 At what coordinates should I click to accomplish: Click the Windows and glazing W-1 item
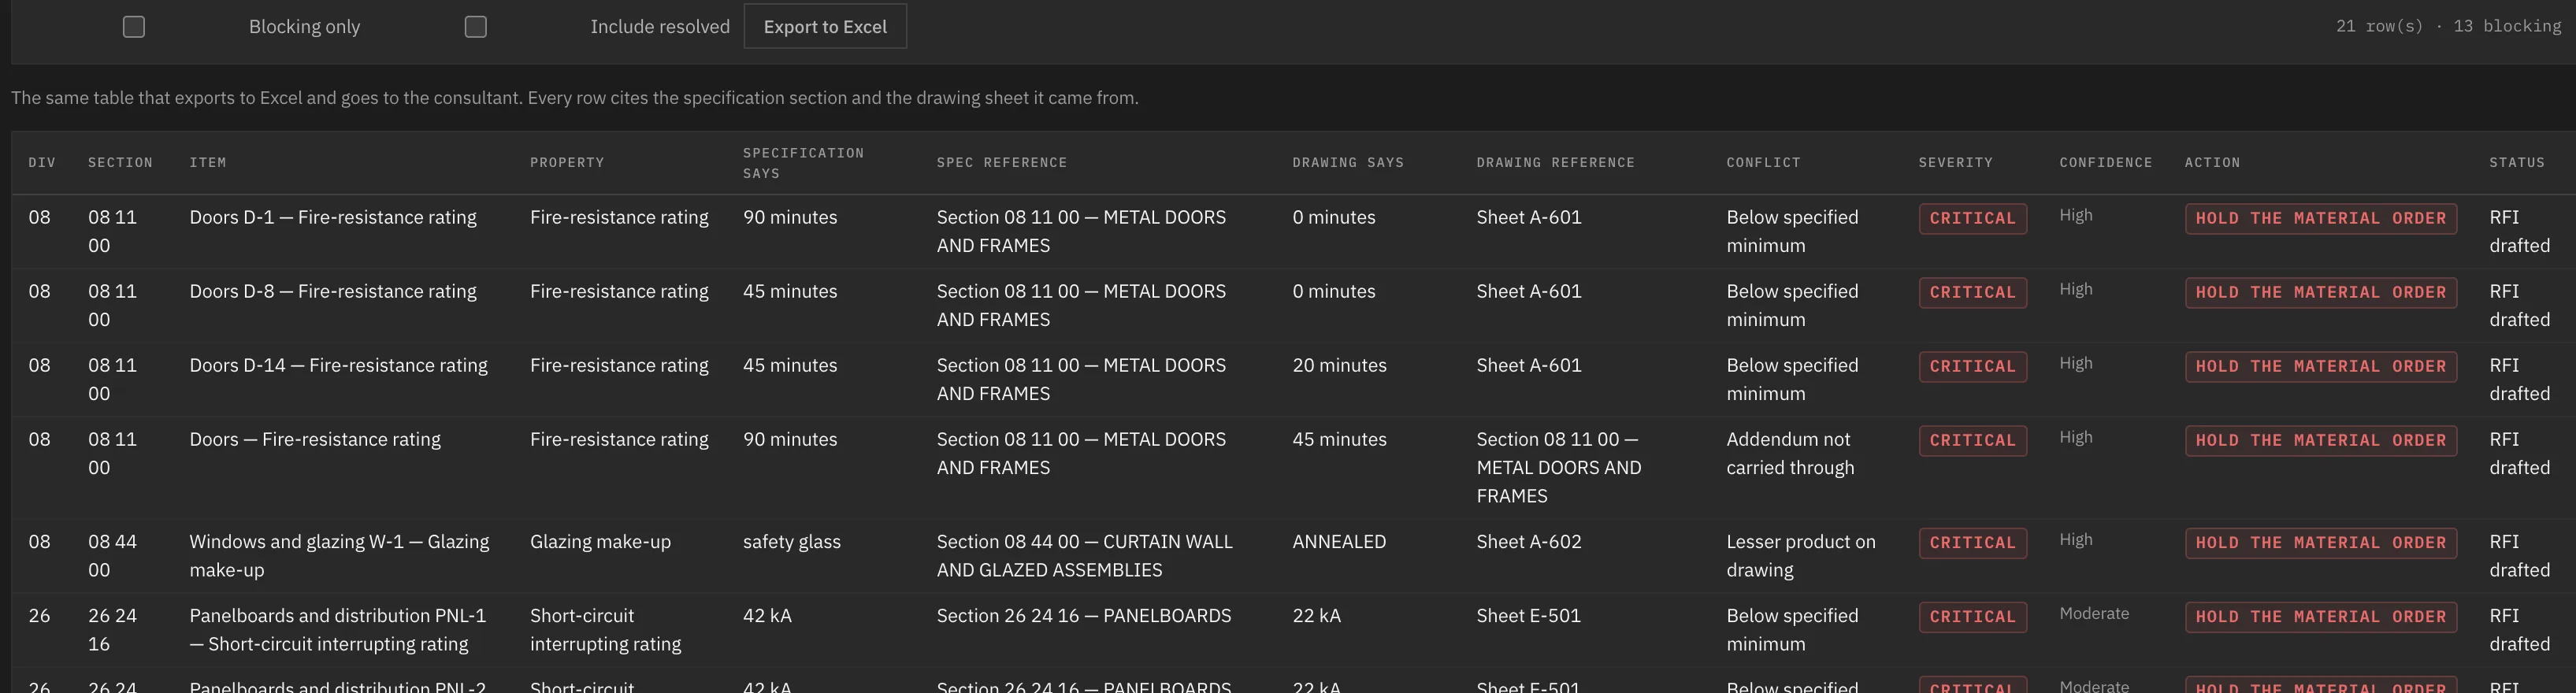point(339,555)
